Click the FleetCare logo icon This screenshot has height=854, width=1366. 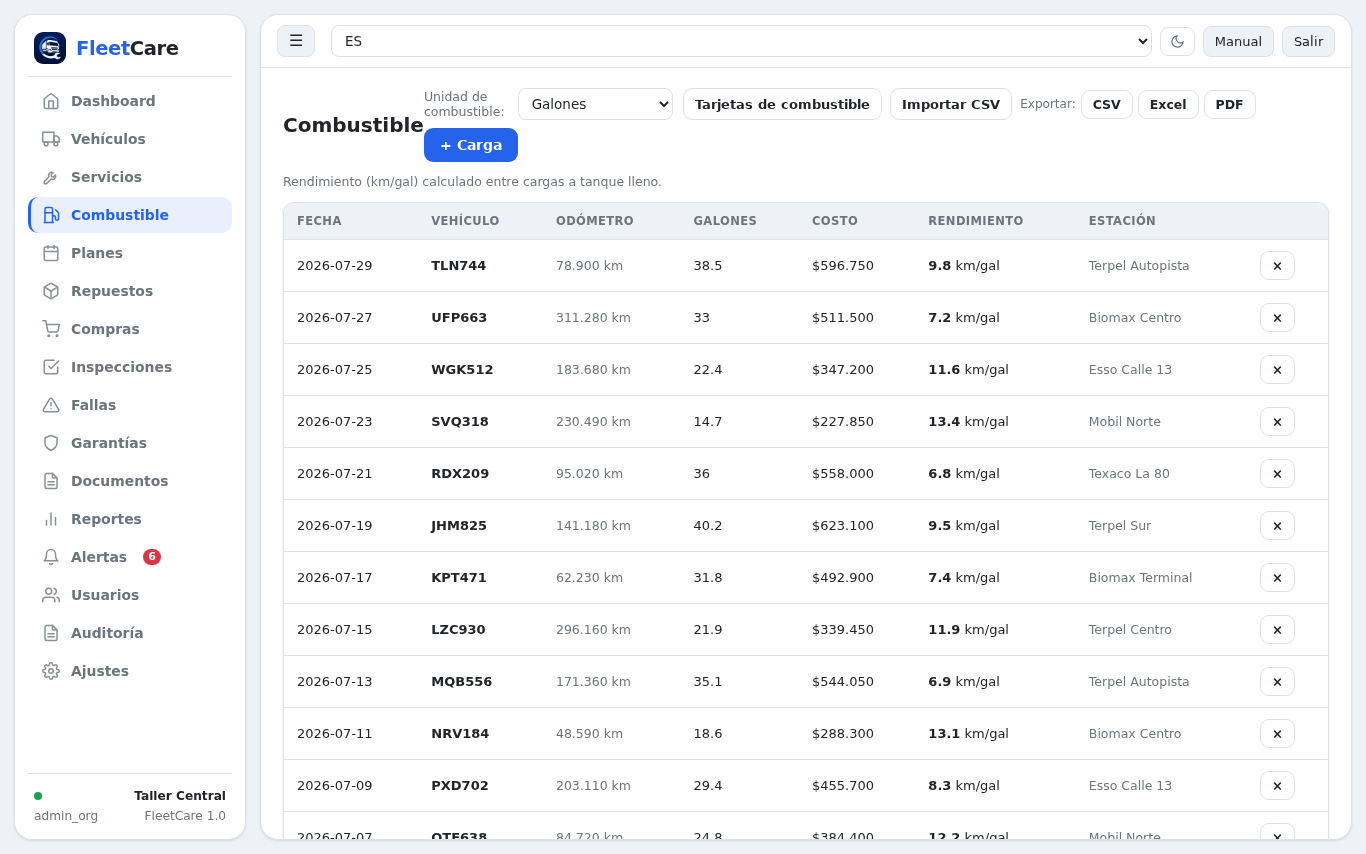pyautogui.click(x=50, y=48)
